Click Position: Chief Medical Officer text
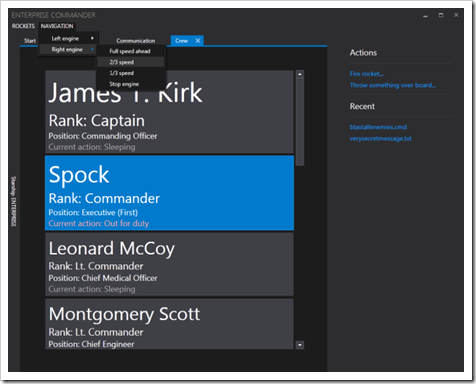 [x=103, y=278]
